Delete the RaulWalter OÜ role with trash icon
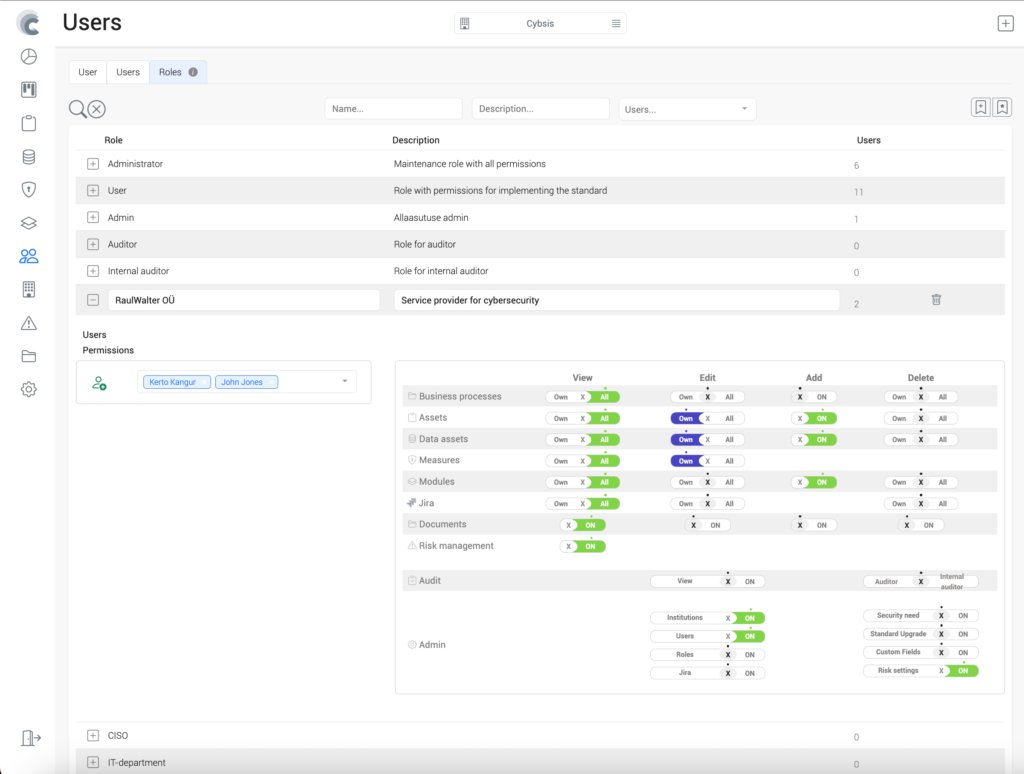1024x774 pixels. (936, 299)
